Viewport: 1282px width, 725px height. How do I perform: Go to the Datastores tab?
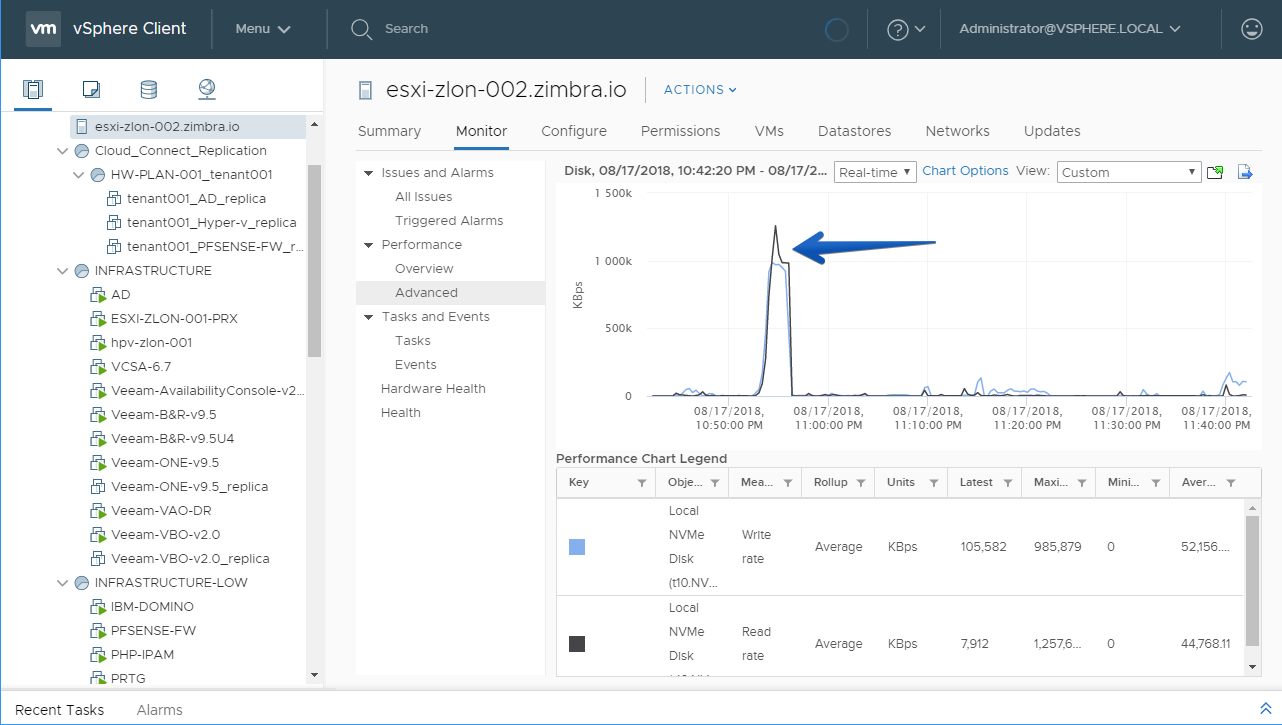pos(855,131)
